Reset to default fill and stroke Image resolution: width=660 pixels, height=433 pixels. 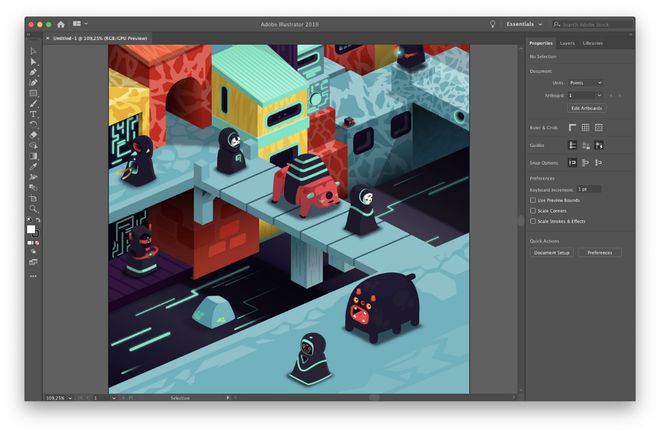click(29, 220)
